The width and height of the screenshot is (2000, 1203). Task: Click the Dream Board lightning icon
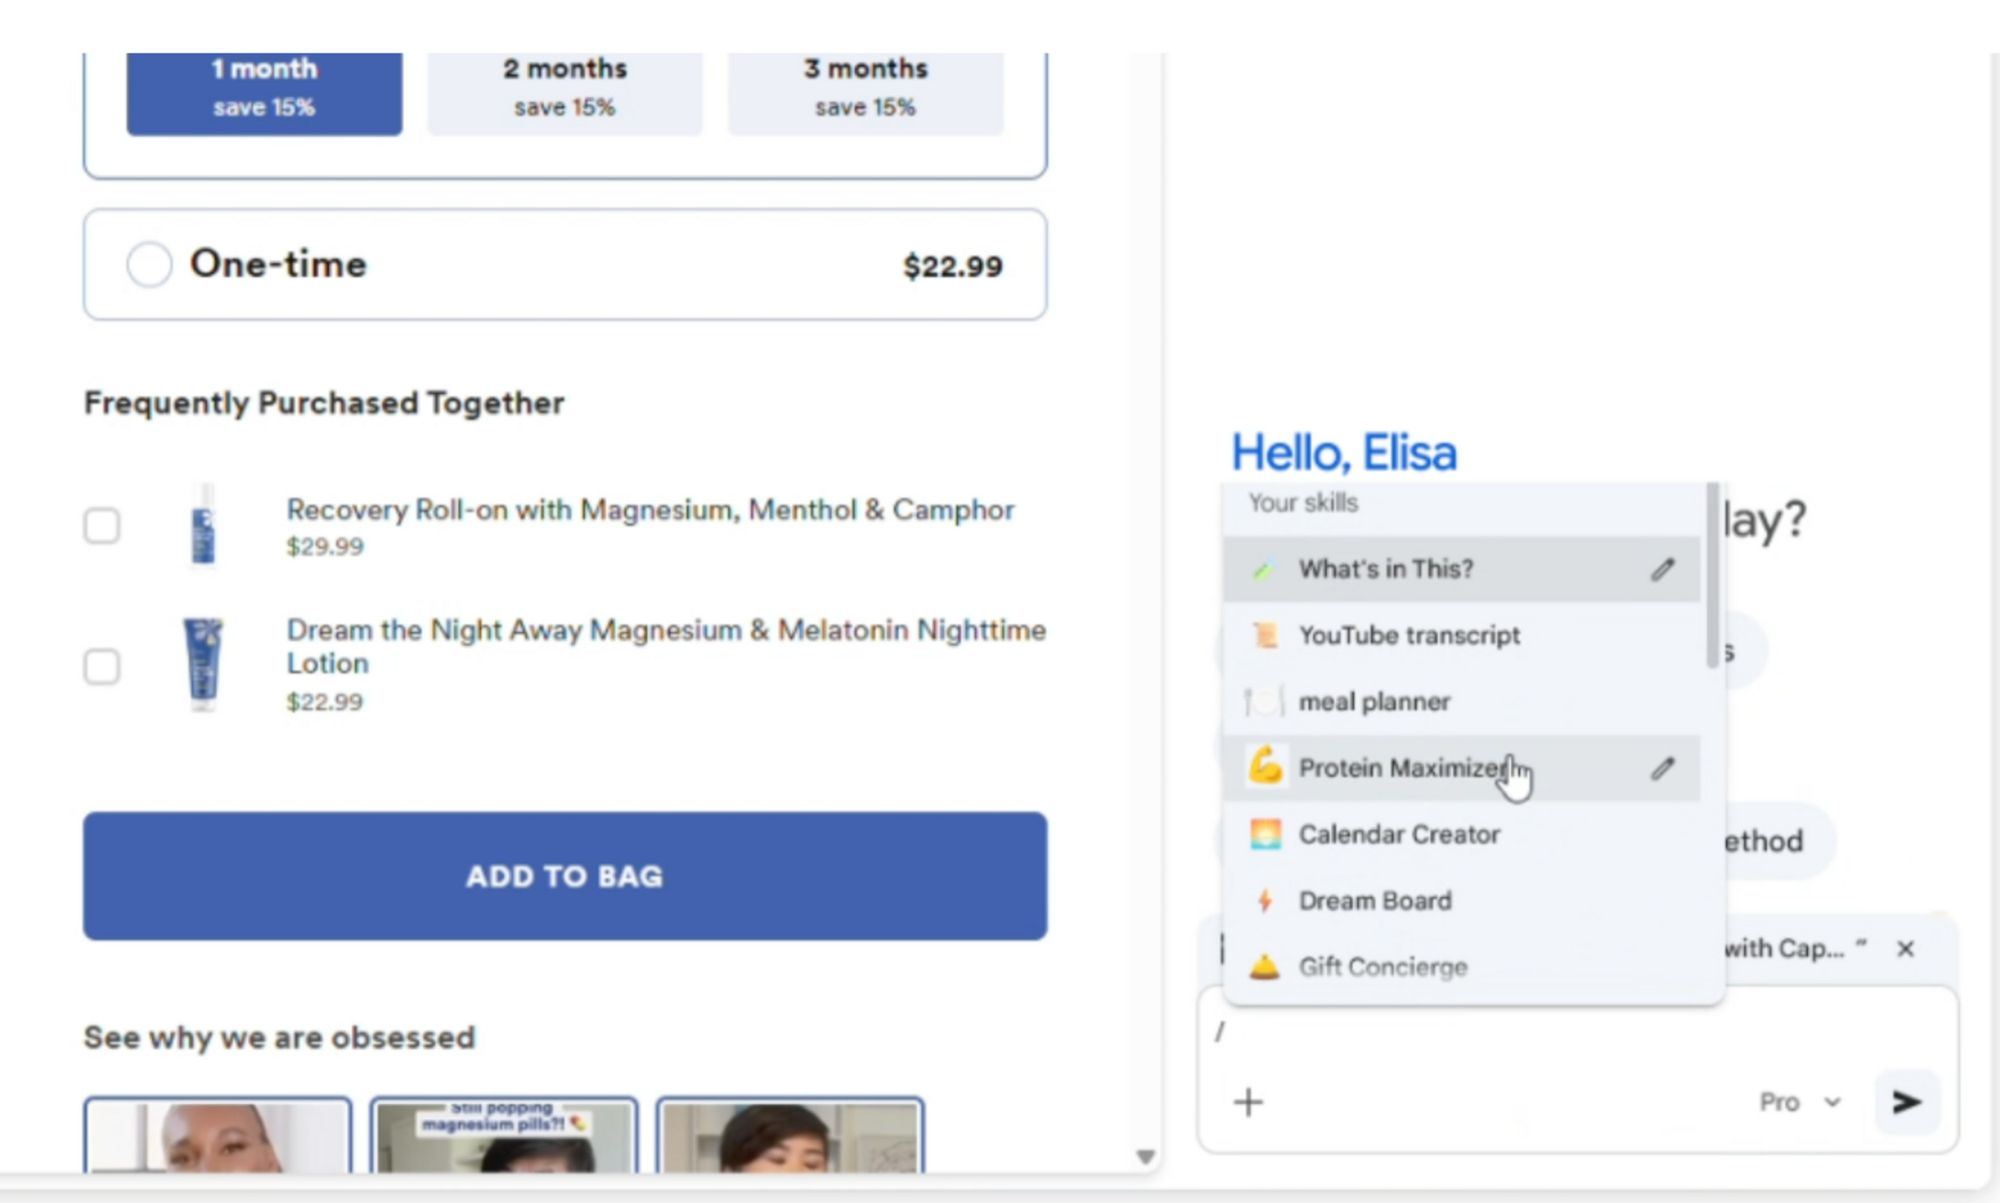[1265, 901]
